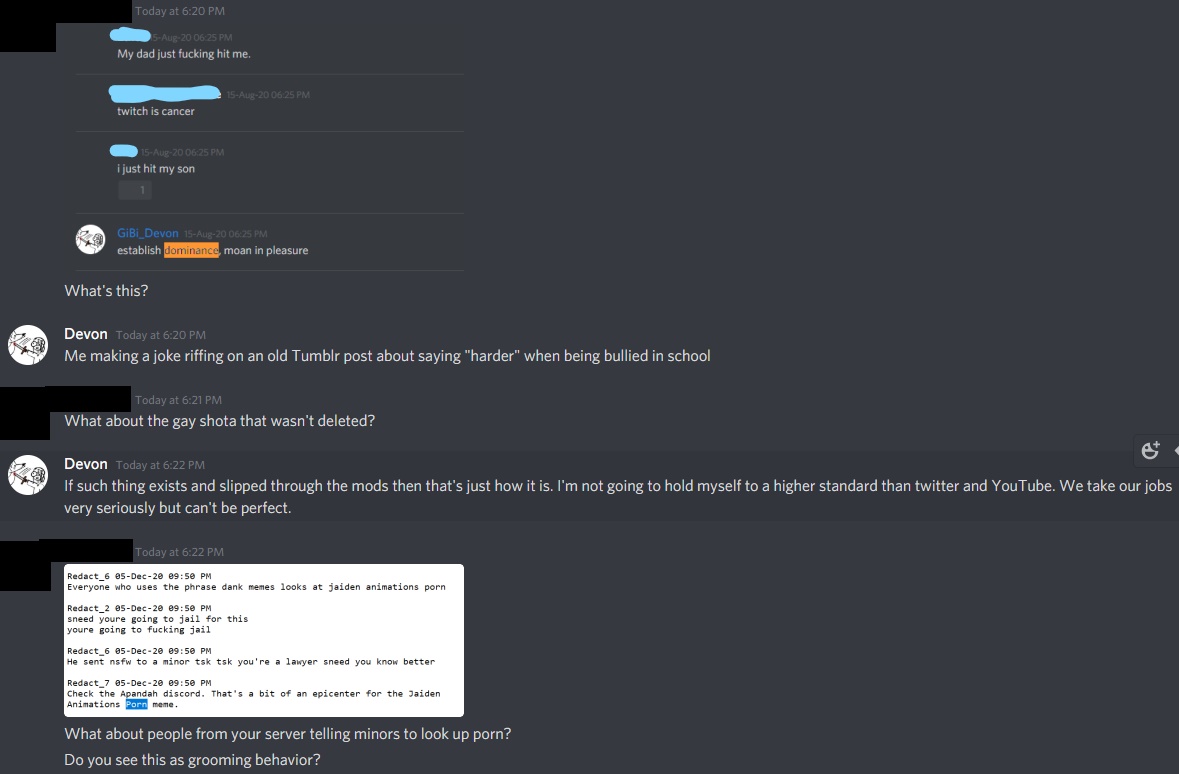Viewport: 1179px width, 774px height.
Task: Select the "What's this?" message text
Action: click(x=106, y=291)
